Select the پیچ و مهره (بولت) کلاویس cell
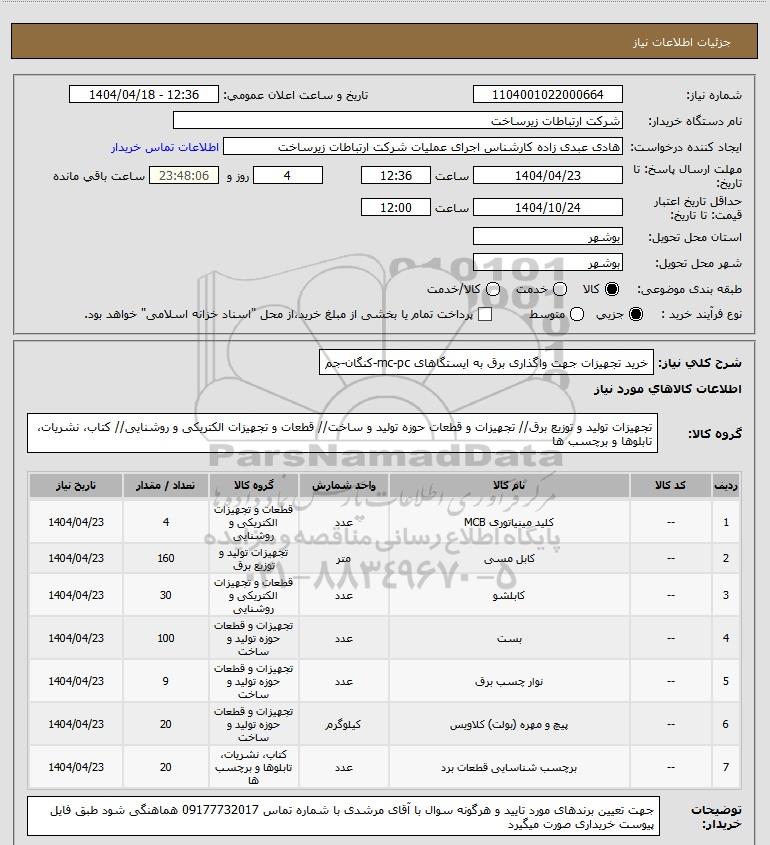This screenshot has width=770, height=845. [x=509, y=725]
